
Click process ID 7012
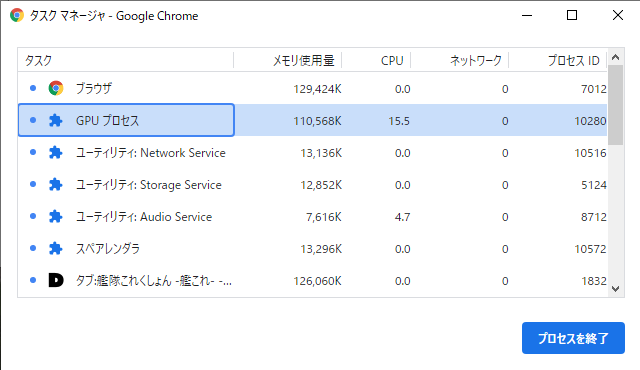(593, 89)
